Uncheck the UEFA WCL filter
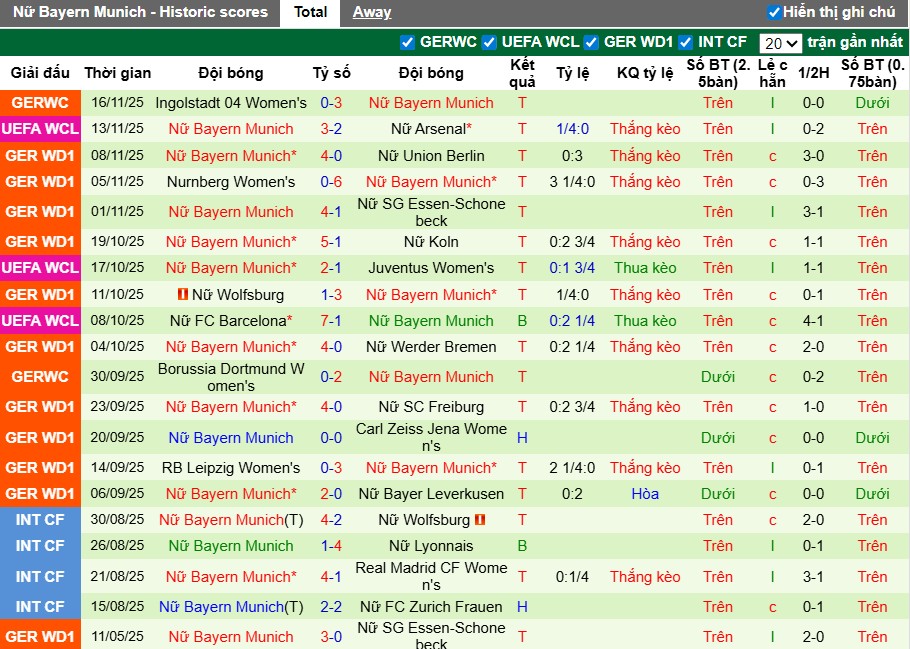 [x=487, y=43]
